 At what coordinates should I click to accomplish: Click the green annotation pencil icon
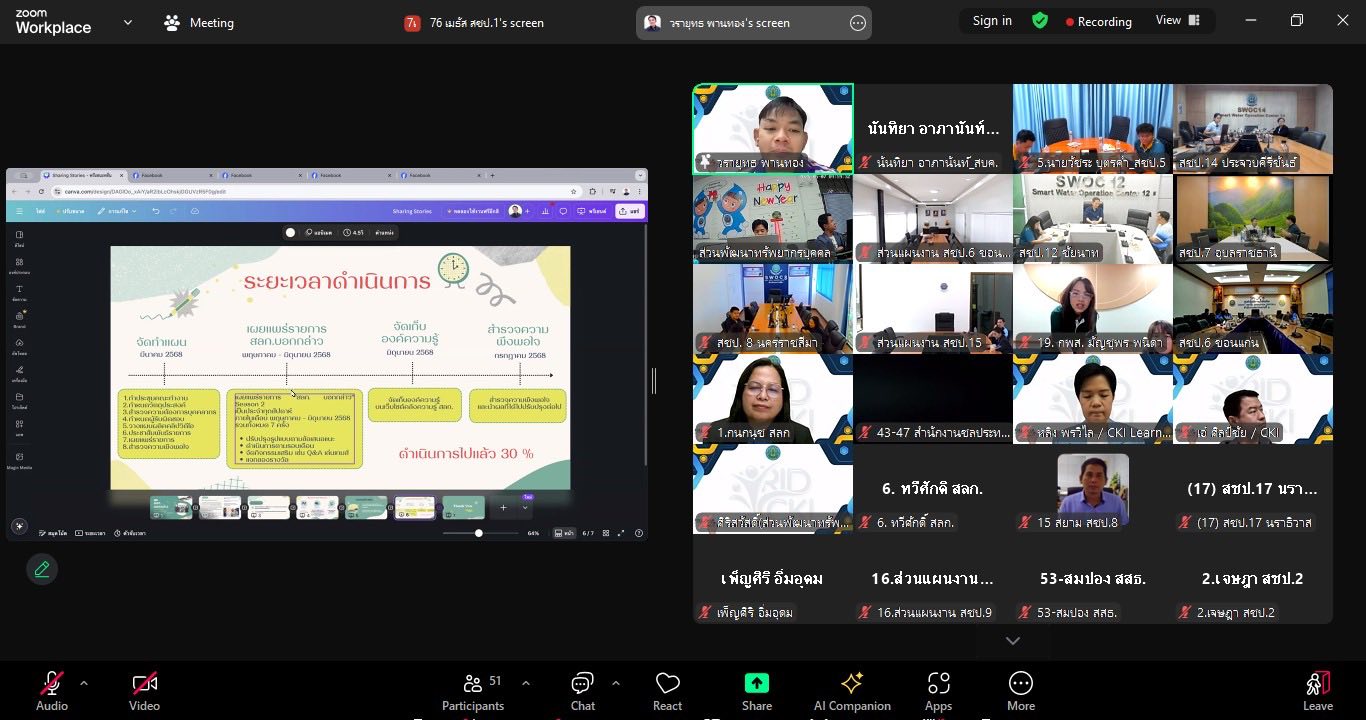[x=42, y=569]
